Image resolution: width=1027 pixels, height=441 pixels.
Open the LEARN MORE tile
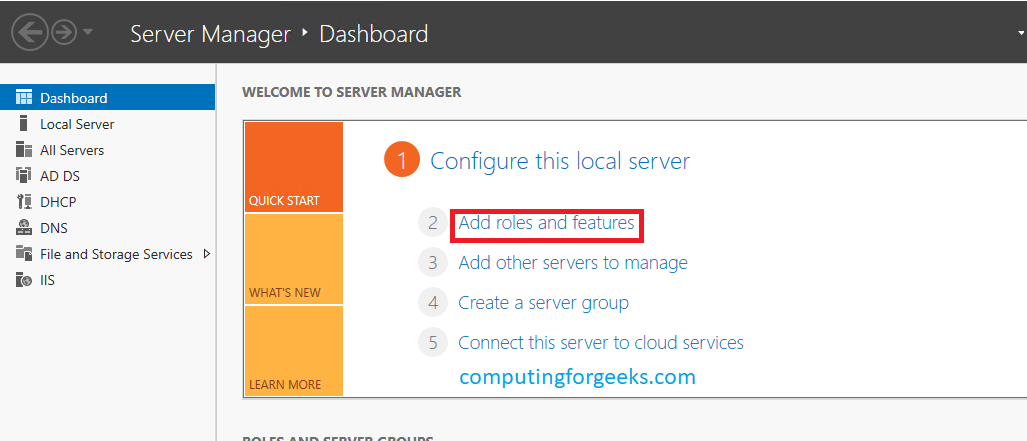point(293,350)
